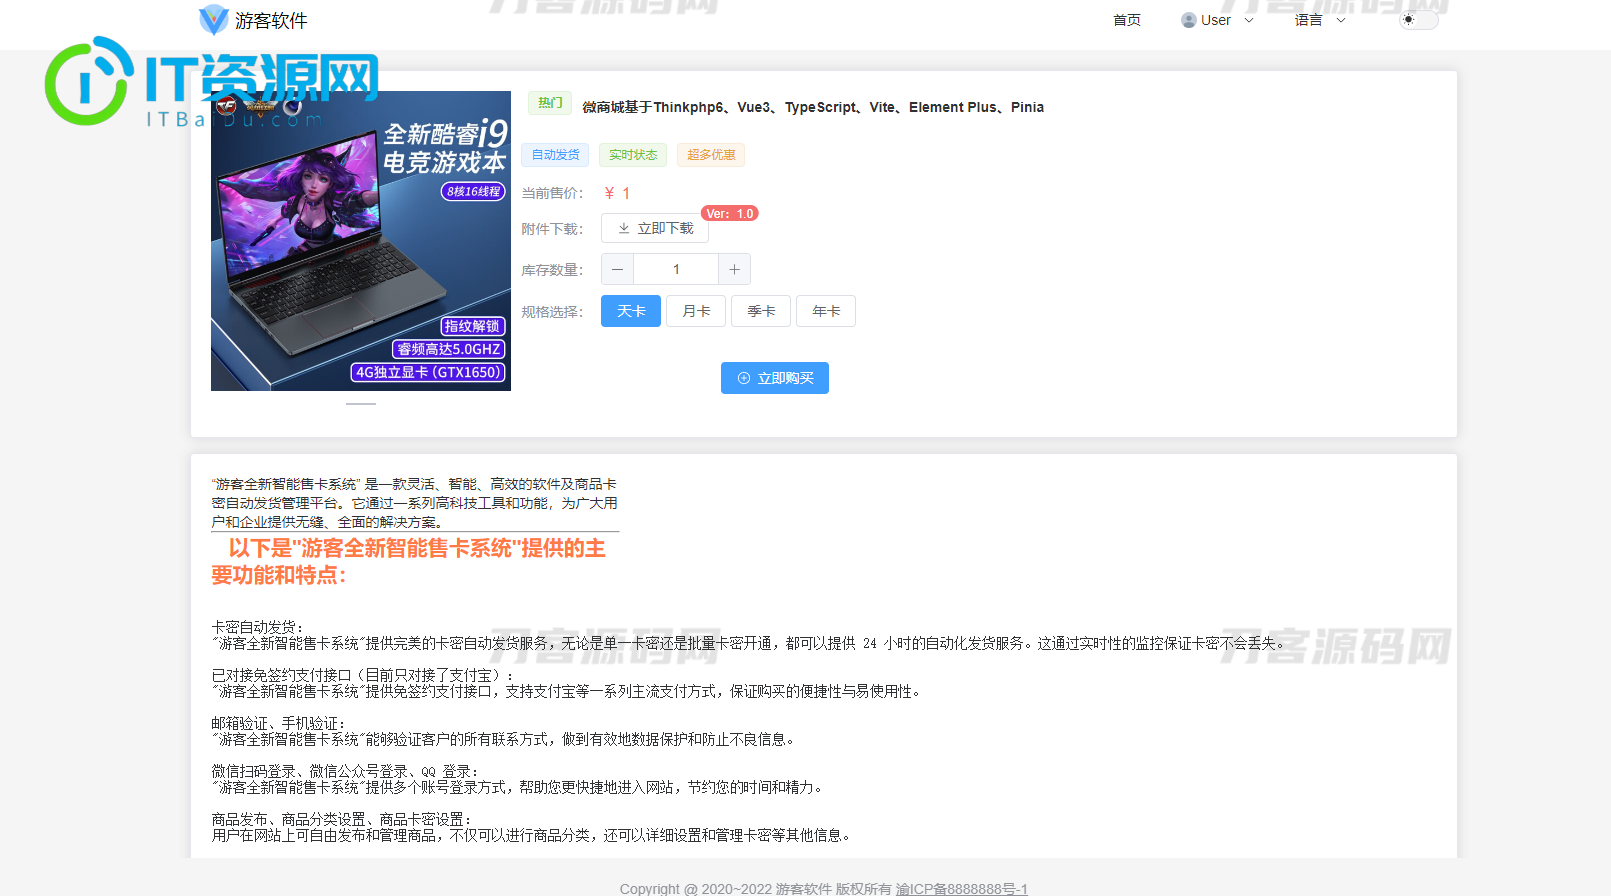The height and width of the screenshot is (896, 1611).
Task: Click the 游客软件 site logo icon
Action: [x=214, y=20]
